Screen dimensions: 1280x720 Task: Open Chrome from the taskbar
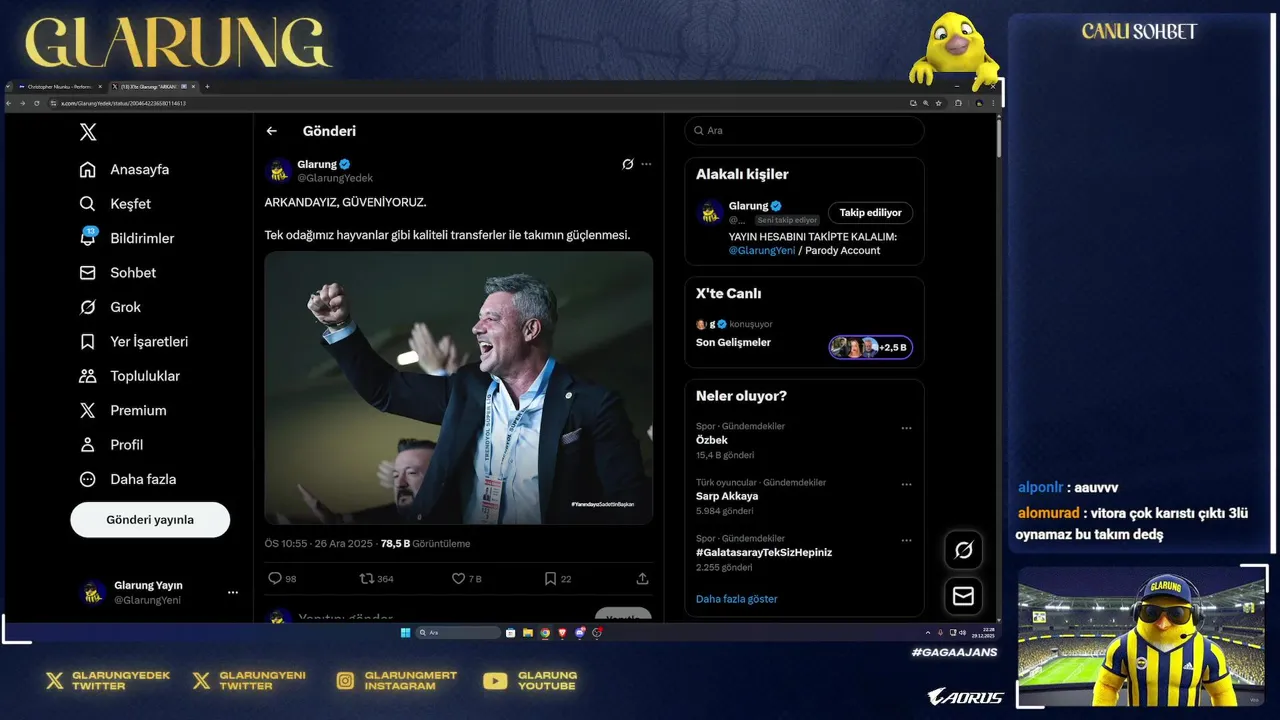[545, 633]
